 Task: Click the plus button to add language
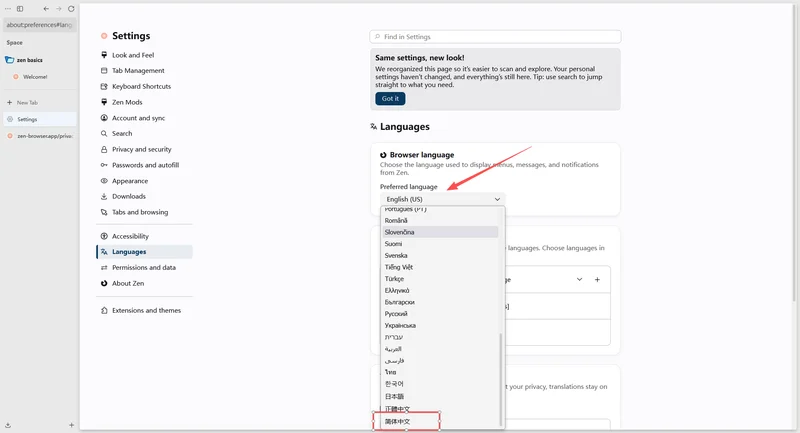click(597, 279)
